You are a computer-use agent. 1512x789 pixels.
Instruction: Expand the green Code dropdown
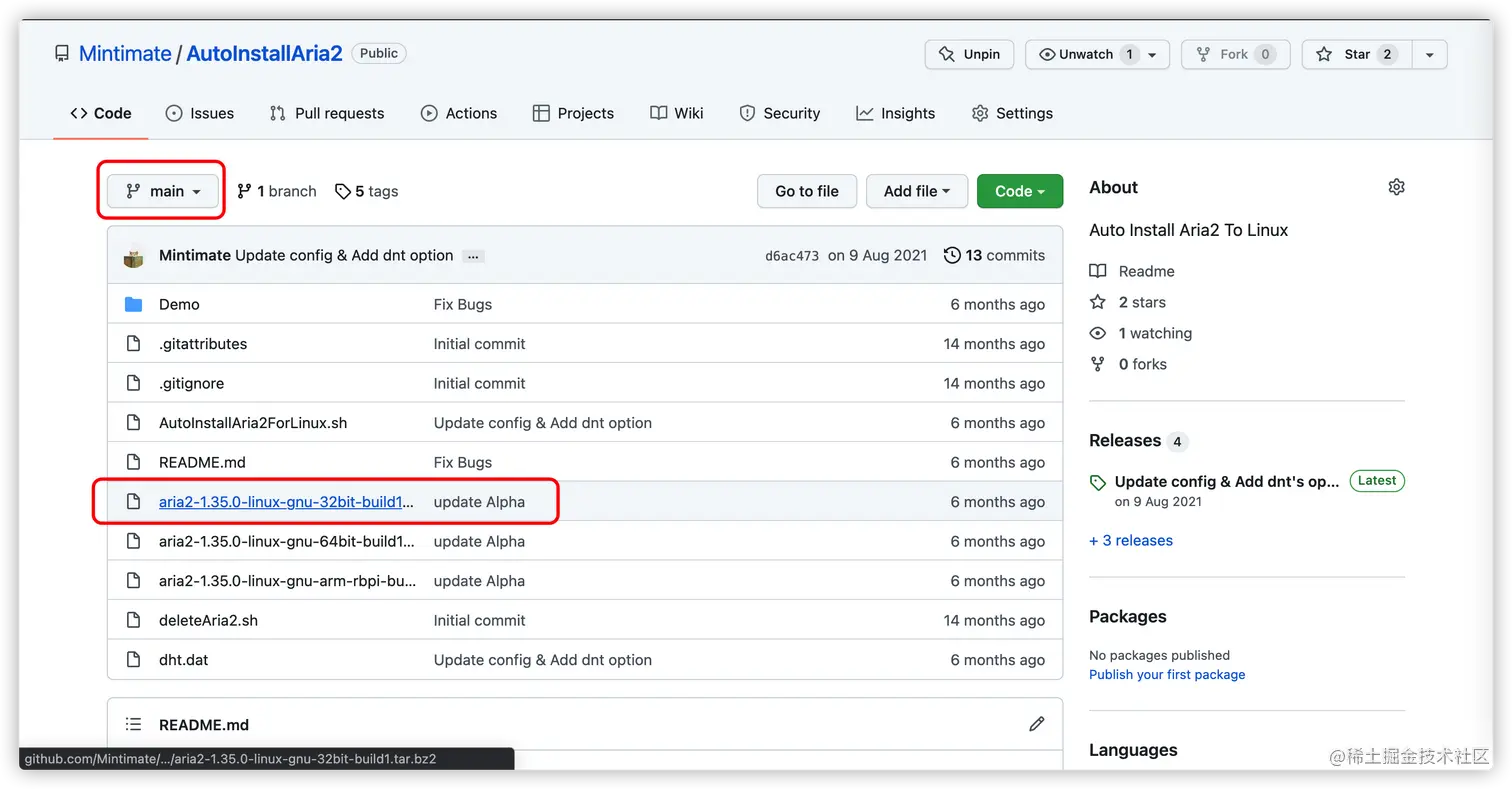tap(1019, 191)
